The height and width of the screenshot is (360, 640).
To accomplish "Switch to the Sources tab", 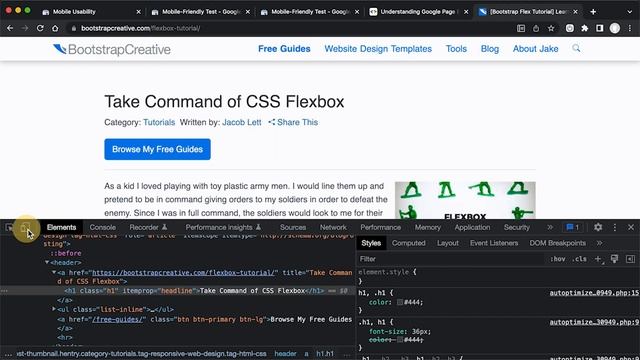I will click(x=293, y=227).
